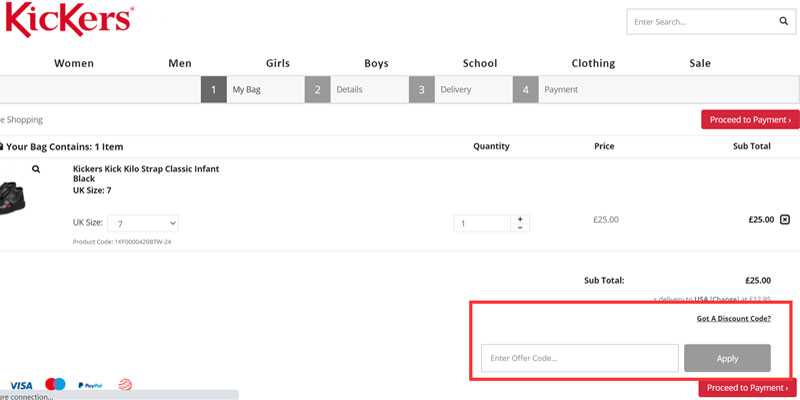
Task: Open the Sale menu
Action: (700, 63)
